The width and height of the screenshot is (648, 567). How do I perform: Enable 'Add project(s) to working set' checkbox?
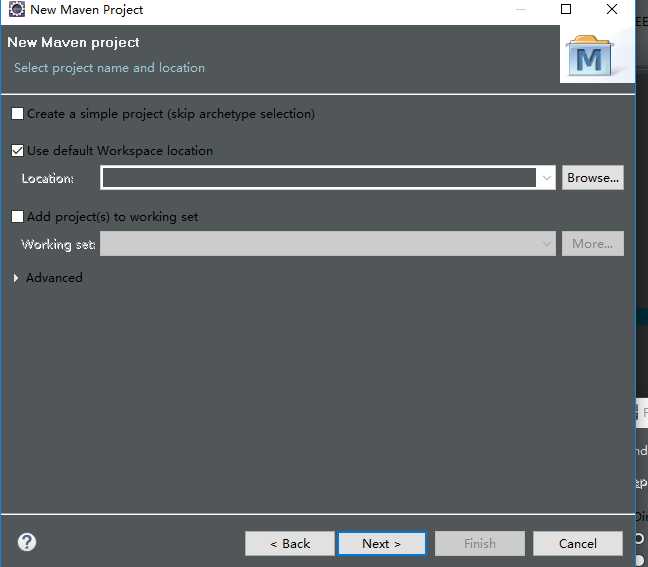(x=17, y=217)
